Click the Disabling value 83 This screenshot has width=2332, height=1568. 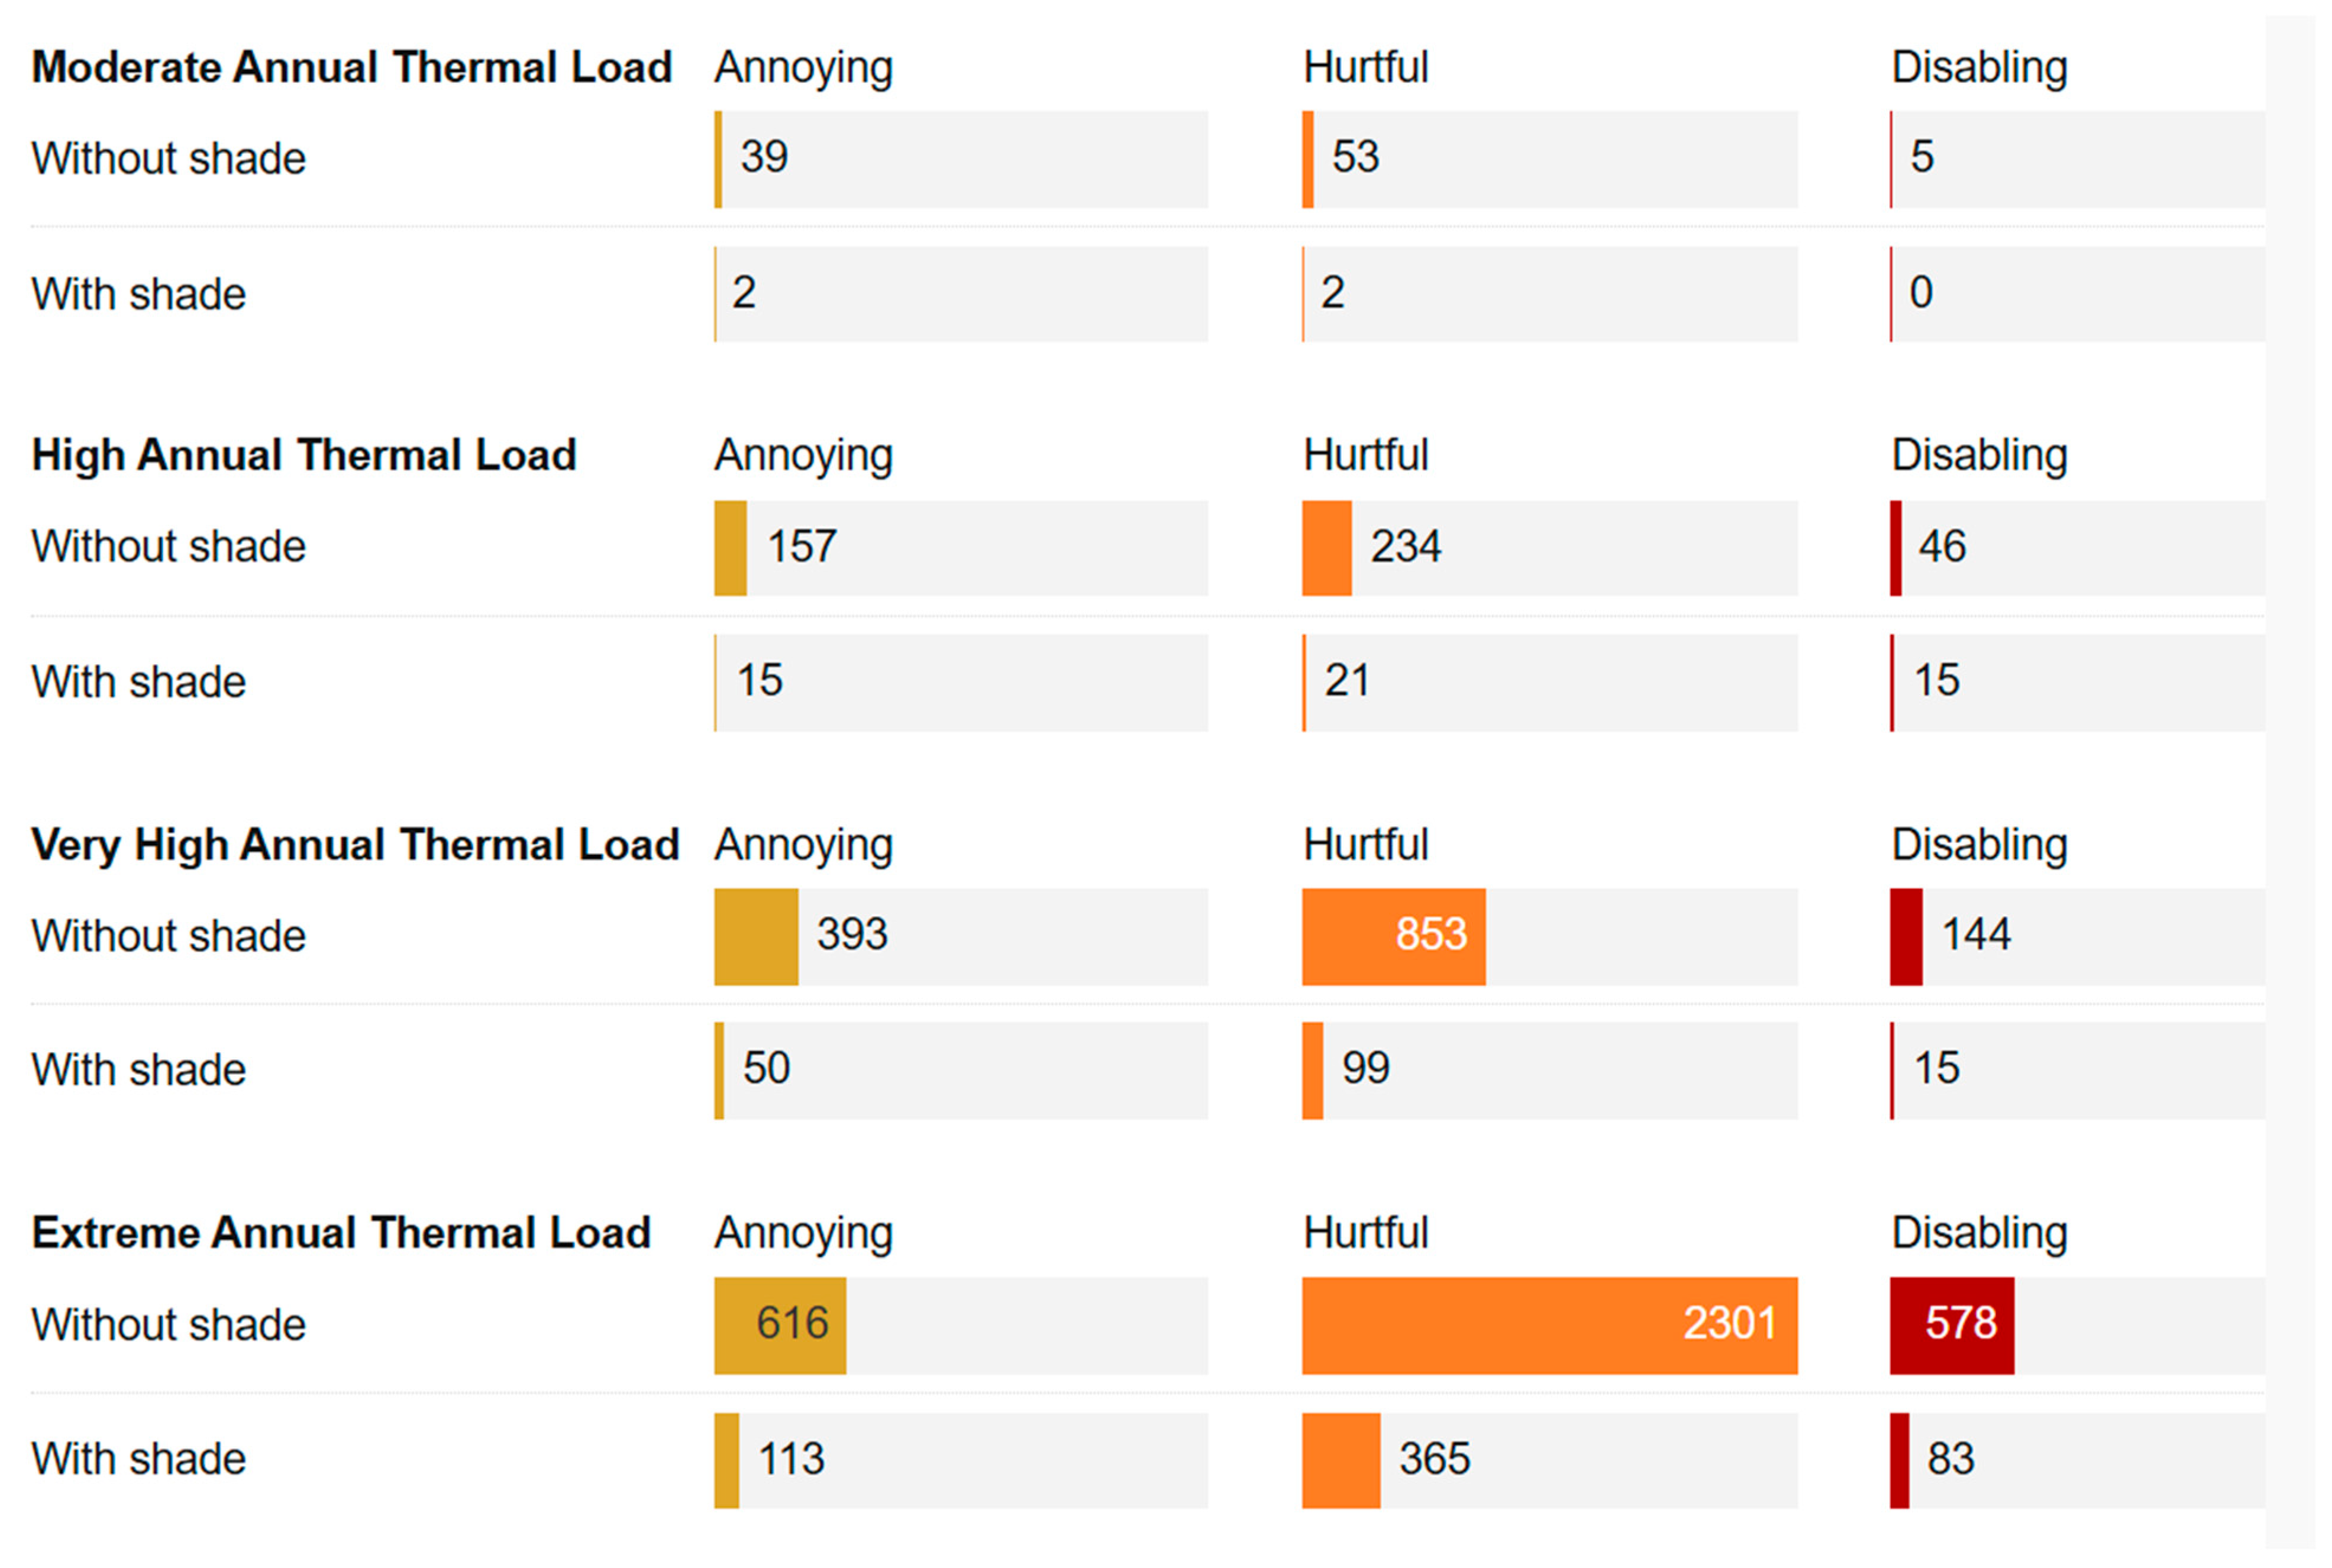point(1950,1459)
